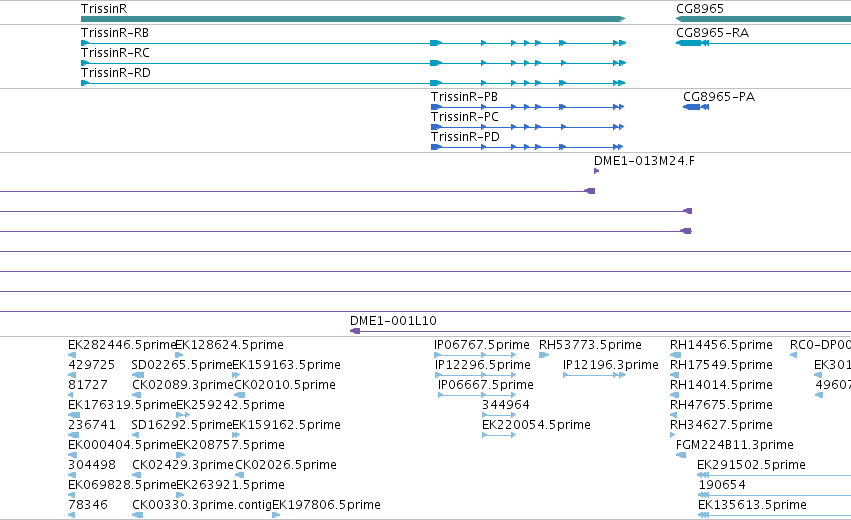Click the EK135613.5prime EST label
851x520 pixels.
tap(752, 505)
